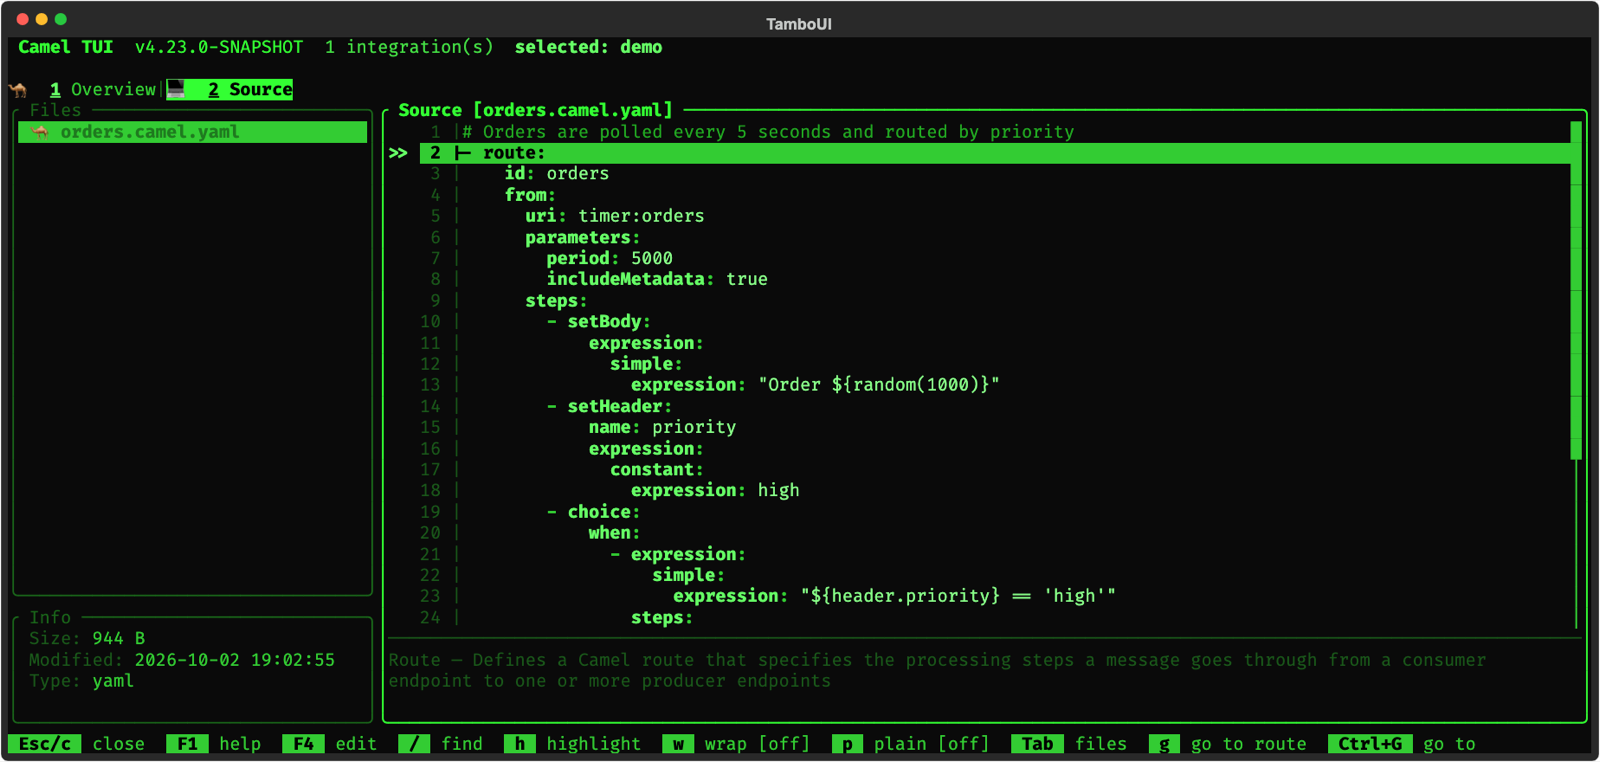Select the highlighted route: line 2
Screen dimensions: 1600x762
point(995,153)
